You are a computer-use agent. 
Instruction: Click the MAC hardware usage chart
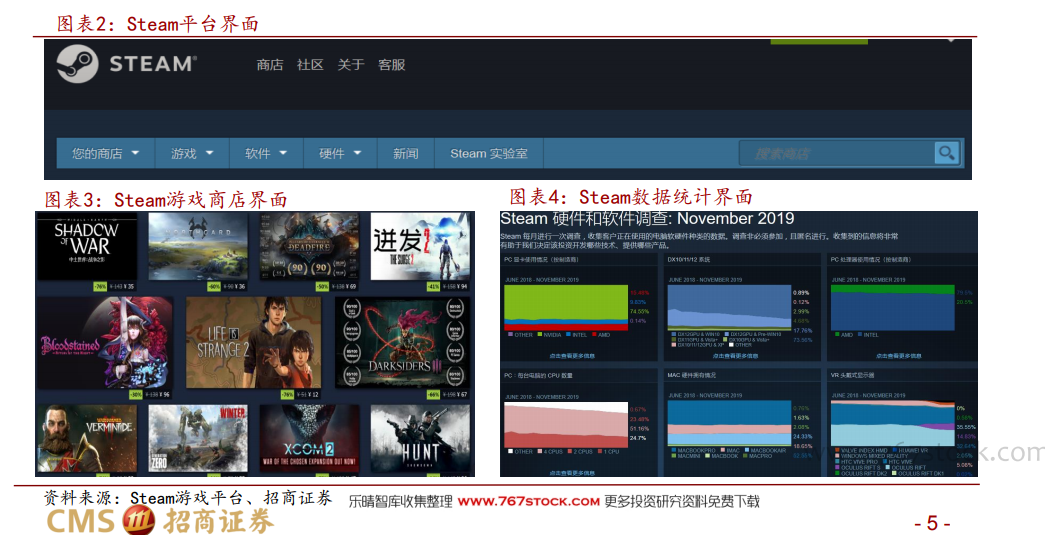[729, 424]
